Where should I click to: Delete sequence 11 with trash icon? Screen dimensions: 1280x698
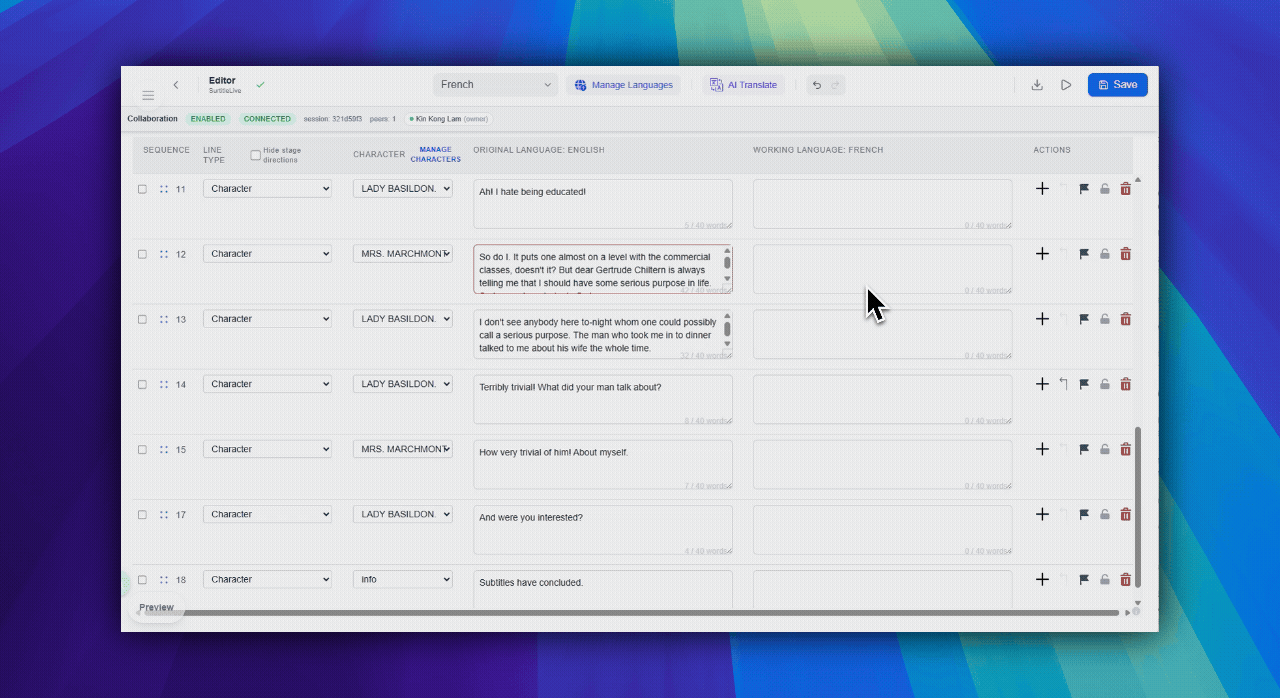pos(1126,188)
